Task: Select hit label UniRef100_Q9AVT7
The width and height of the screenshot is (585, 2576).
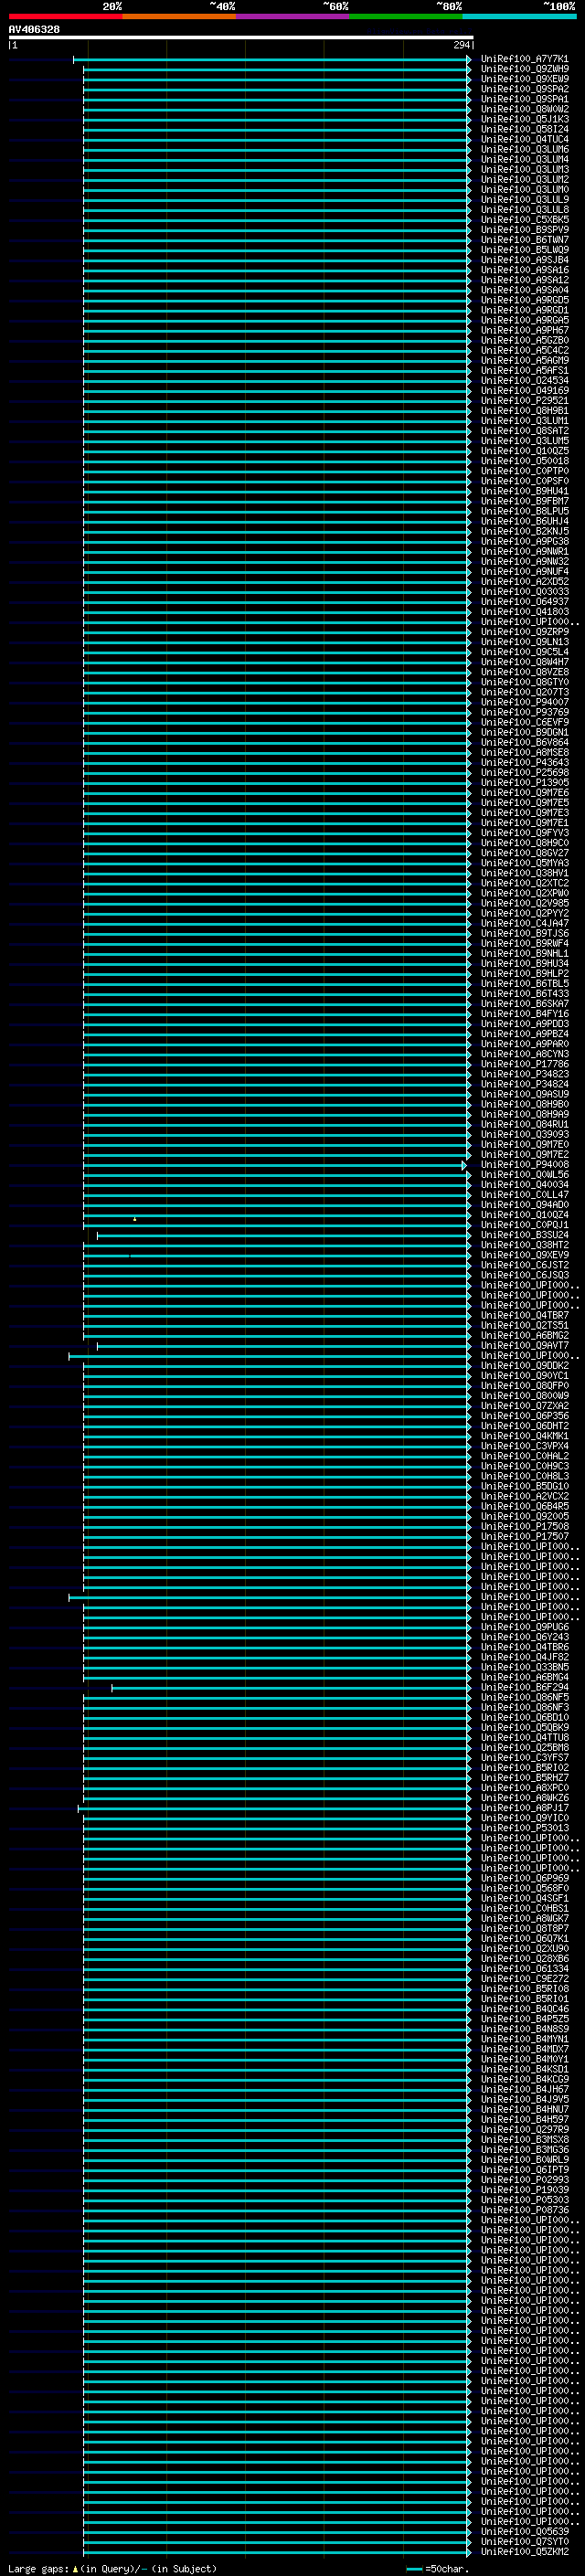Action: pyautogui.click(x=524, y=1346)
